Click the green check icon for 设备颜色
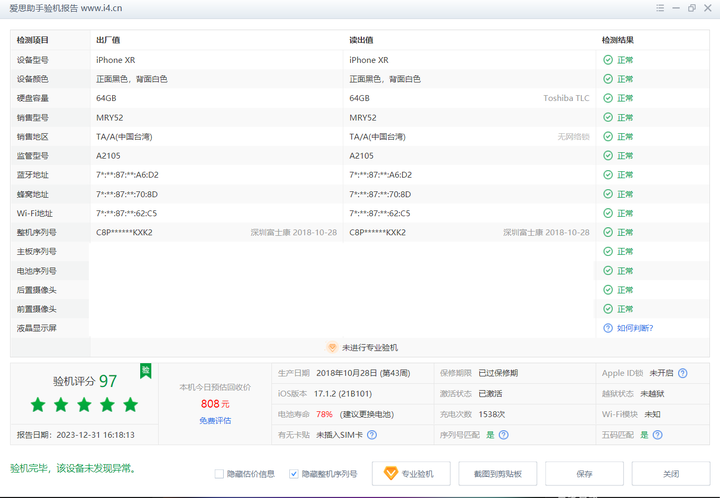Image resolution: width=720 pixels, height=498 pixels. click(x=608, y=79)
